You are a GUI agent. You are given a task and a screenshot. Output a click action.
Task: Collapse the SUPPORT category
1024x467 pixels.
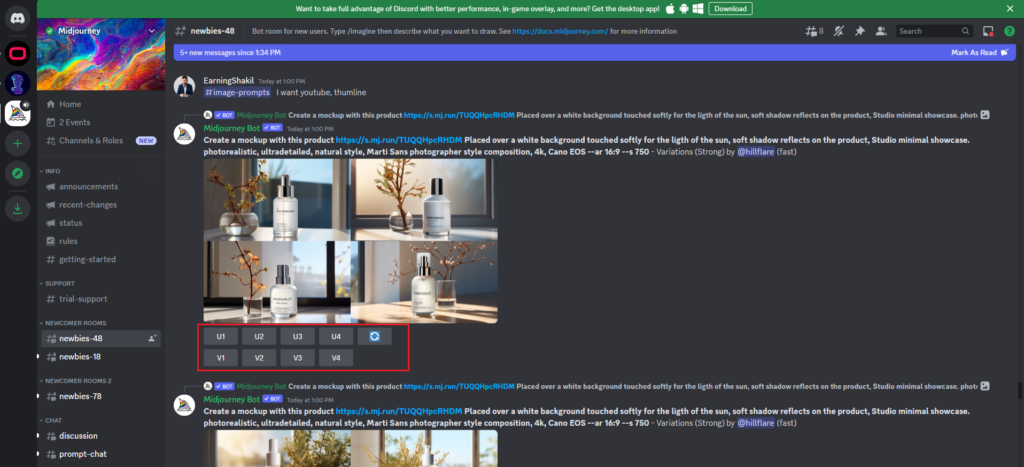coord(59,283)
